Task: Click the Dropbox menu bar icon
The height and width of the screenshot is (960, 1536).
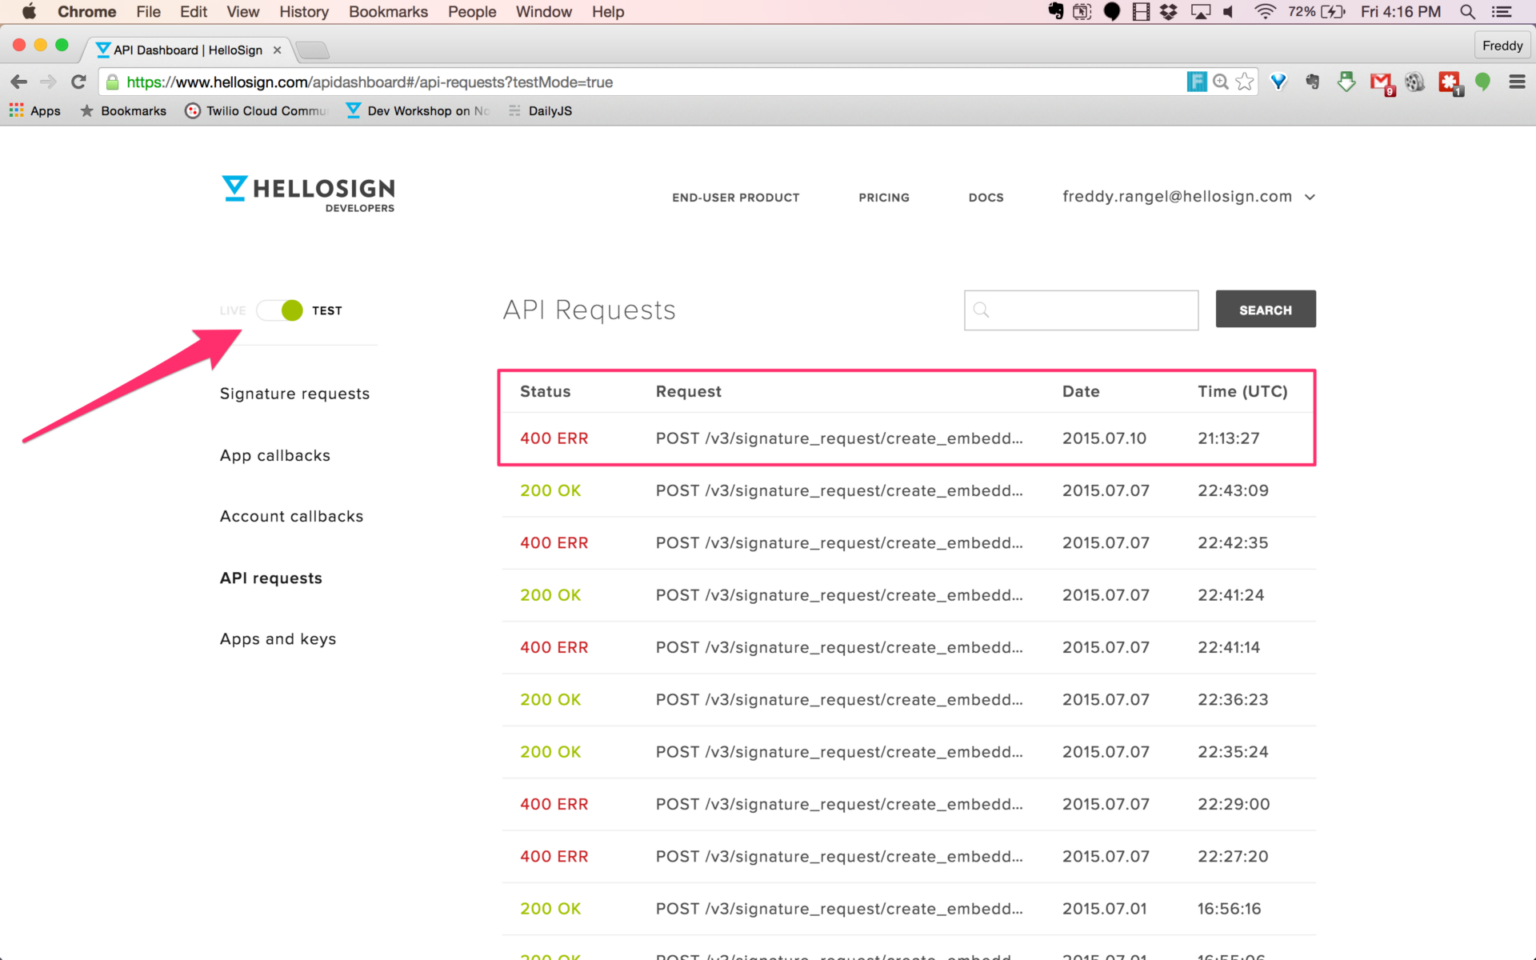Action: pyautogui.click(x=1168, y=12)
